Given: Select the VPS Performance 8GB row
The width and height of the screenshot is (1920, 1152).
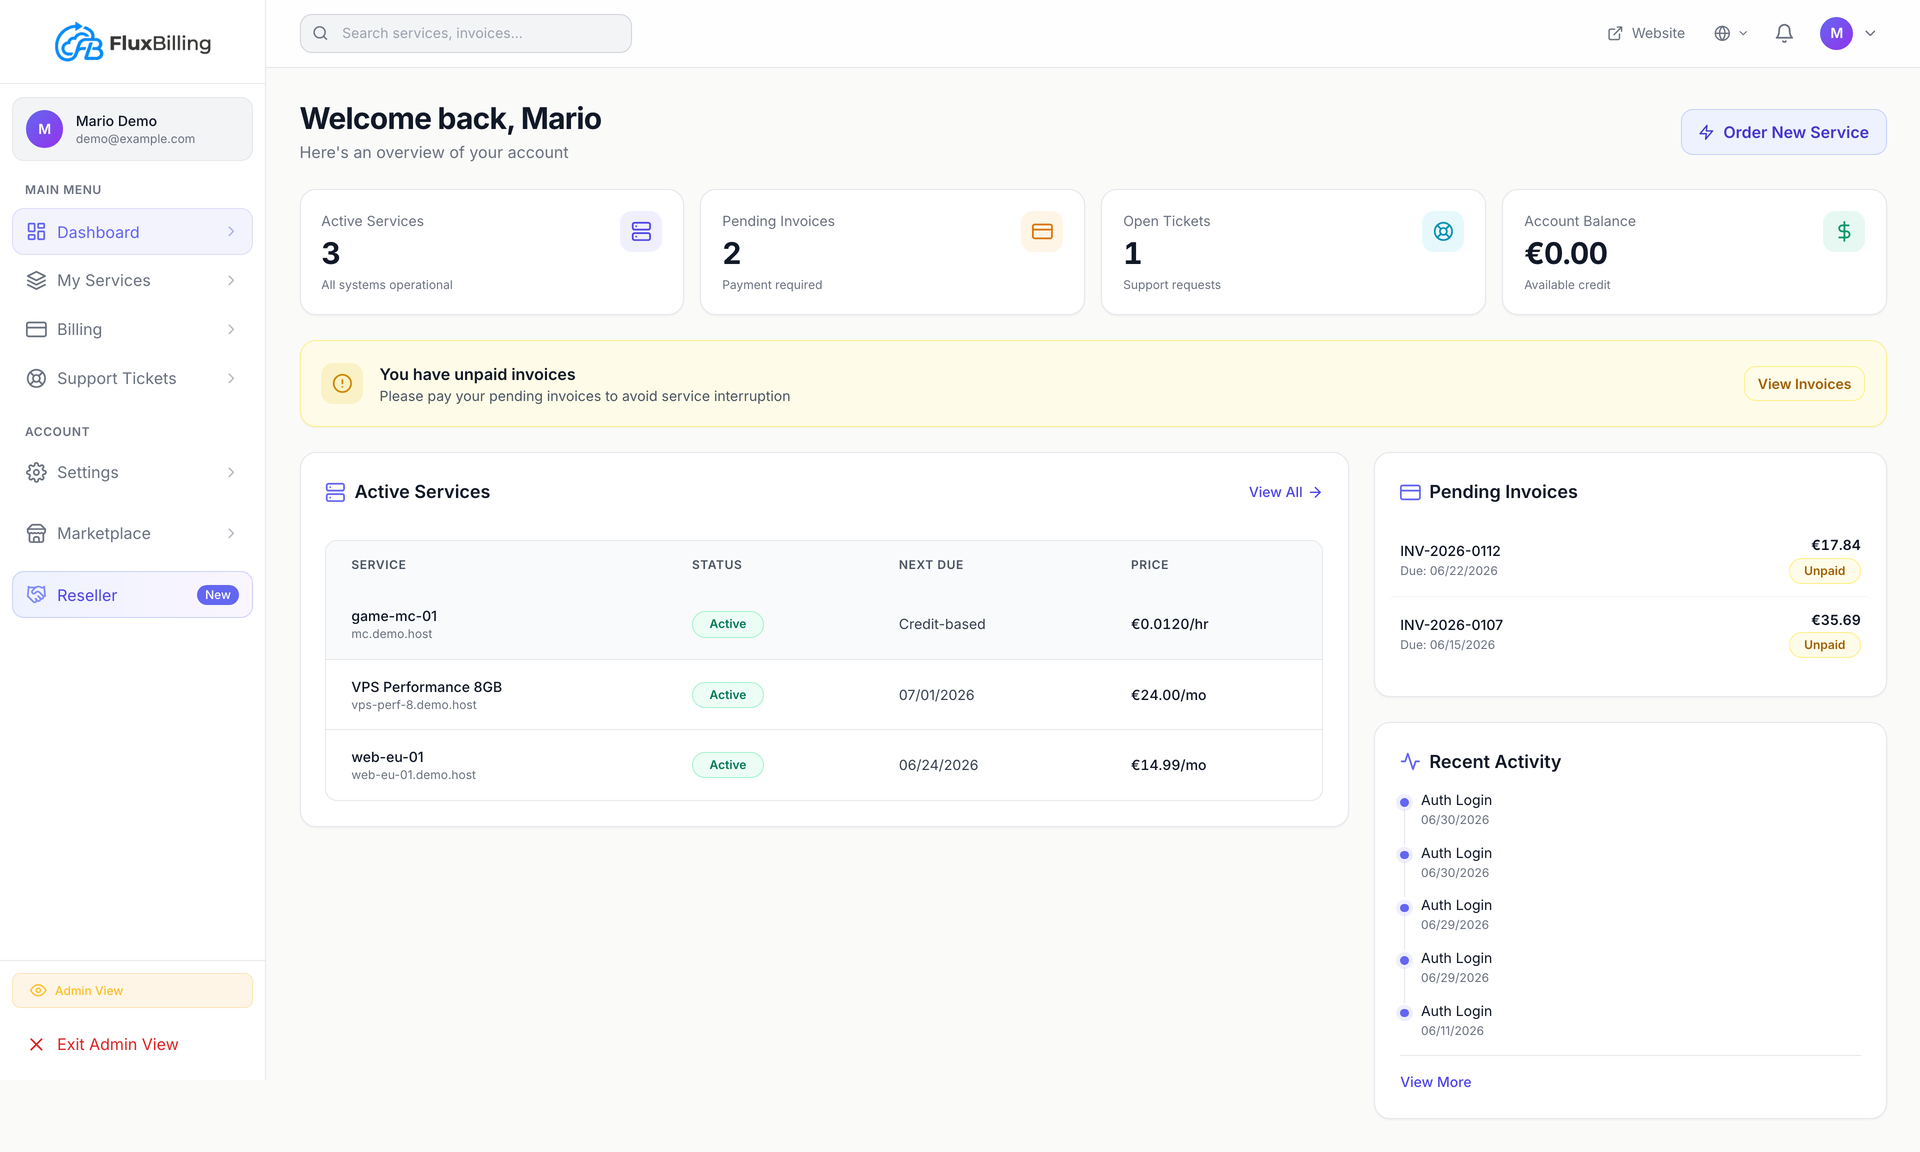Looking at the screenshot, I should pos(824,695).
